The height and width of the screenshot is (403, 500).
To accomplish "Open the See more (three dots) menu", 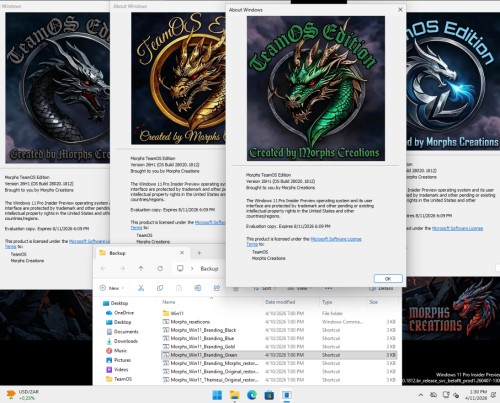I will [x=328, y=288].
